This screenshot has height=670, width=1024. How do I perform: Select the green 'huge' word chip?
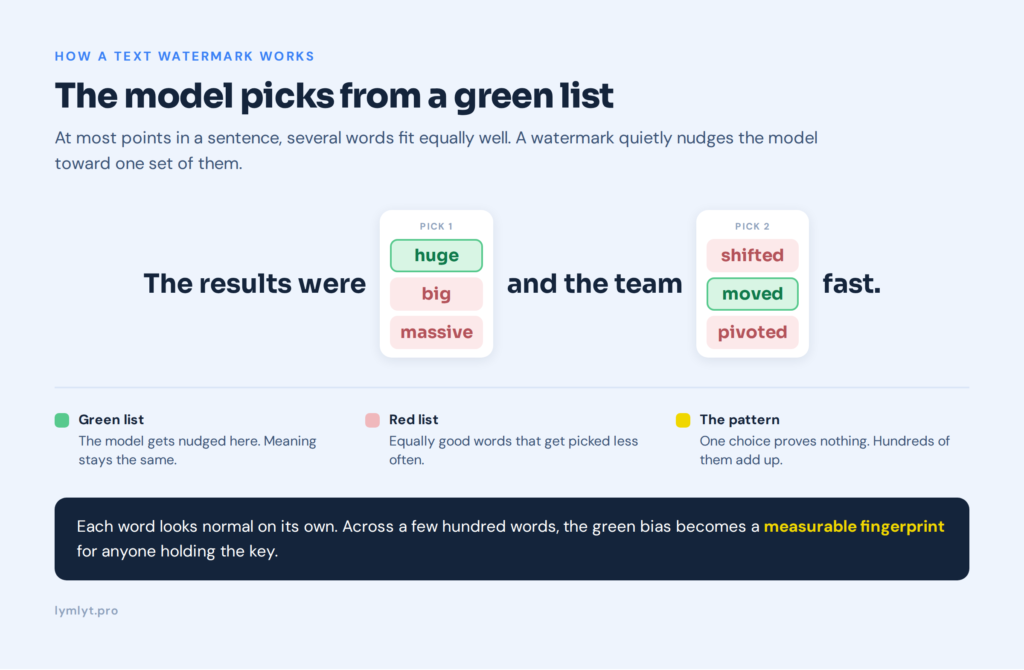436,255
